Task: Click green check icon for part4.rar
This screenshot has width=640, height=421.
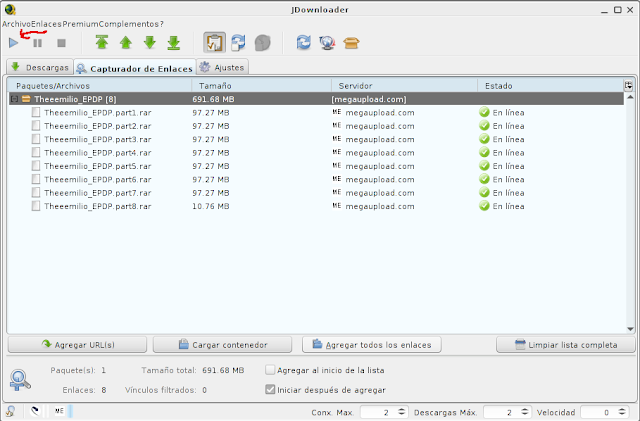Action: pos(484,152)
